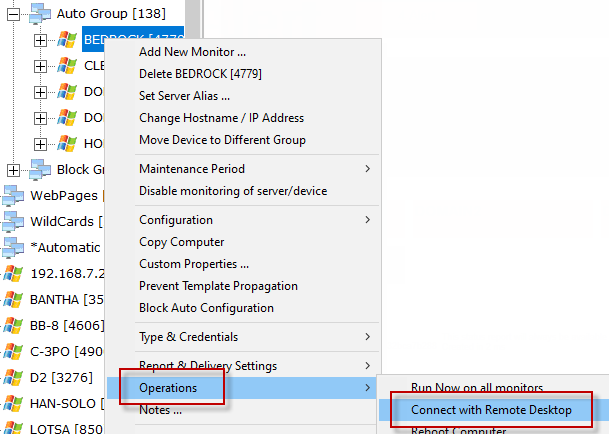The width and height of the screenshot is (609, 434).
Task: Click the Windows icon beside HAN-SOLO
Action: (x=13, y=403)
